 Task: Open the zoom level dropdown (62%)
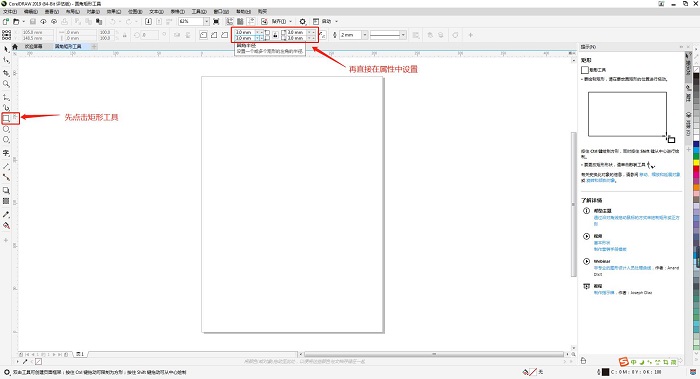(206, 21)
